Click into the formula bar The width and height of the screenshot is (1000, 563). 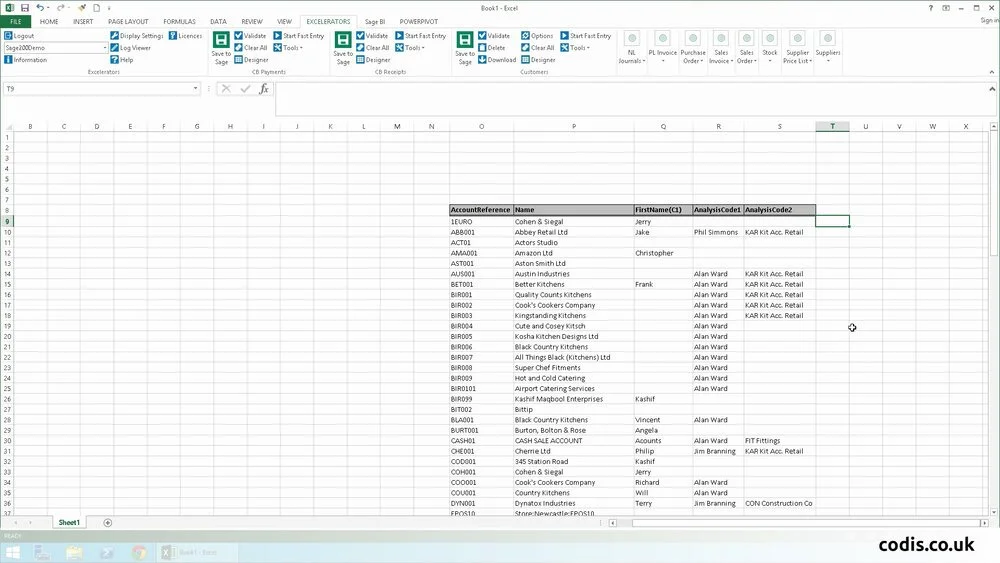pyautogui.click(x=631, y=99)
